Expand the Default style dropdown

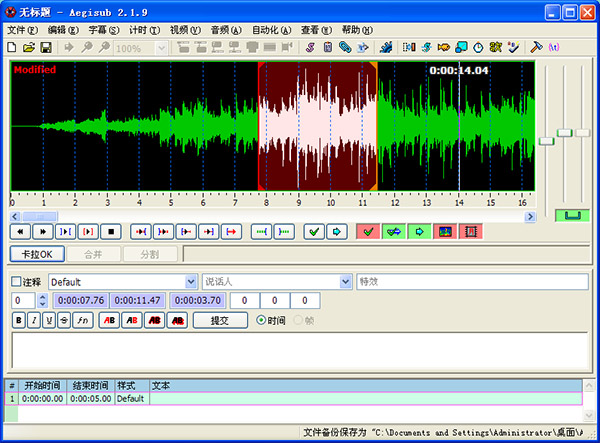(x=191, y=282)
